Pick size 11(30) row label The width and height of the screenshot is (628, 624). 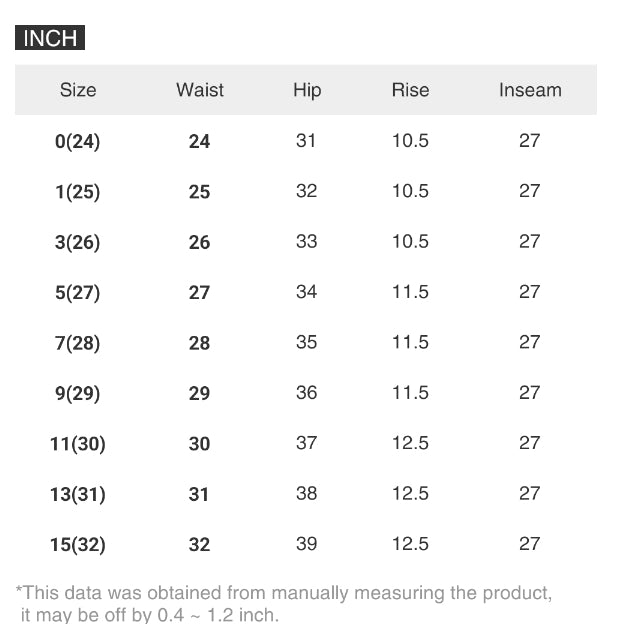[x=78, y=444]
